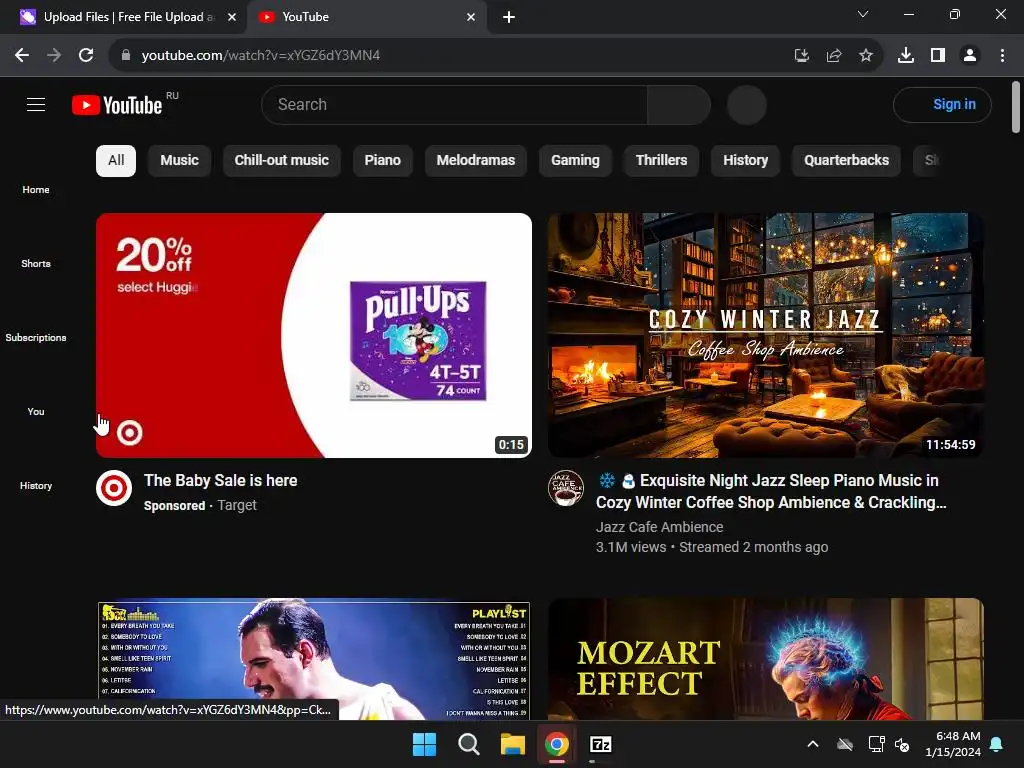Screen dimensions: 1024x768
Task: Bookmark this page with the star icon
Action: pyautogui.click(x=866, y=56)
